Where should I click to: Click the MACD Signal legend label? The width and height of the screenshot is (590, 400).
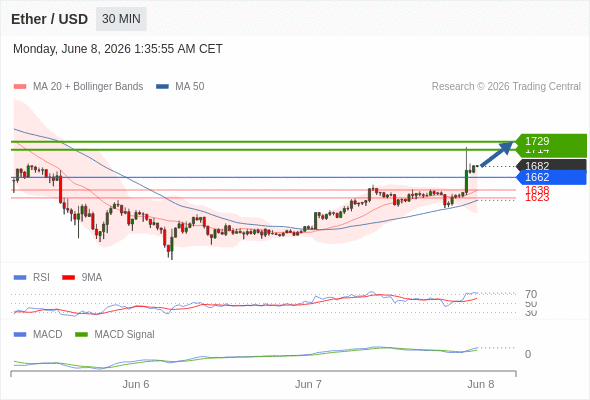124,335
